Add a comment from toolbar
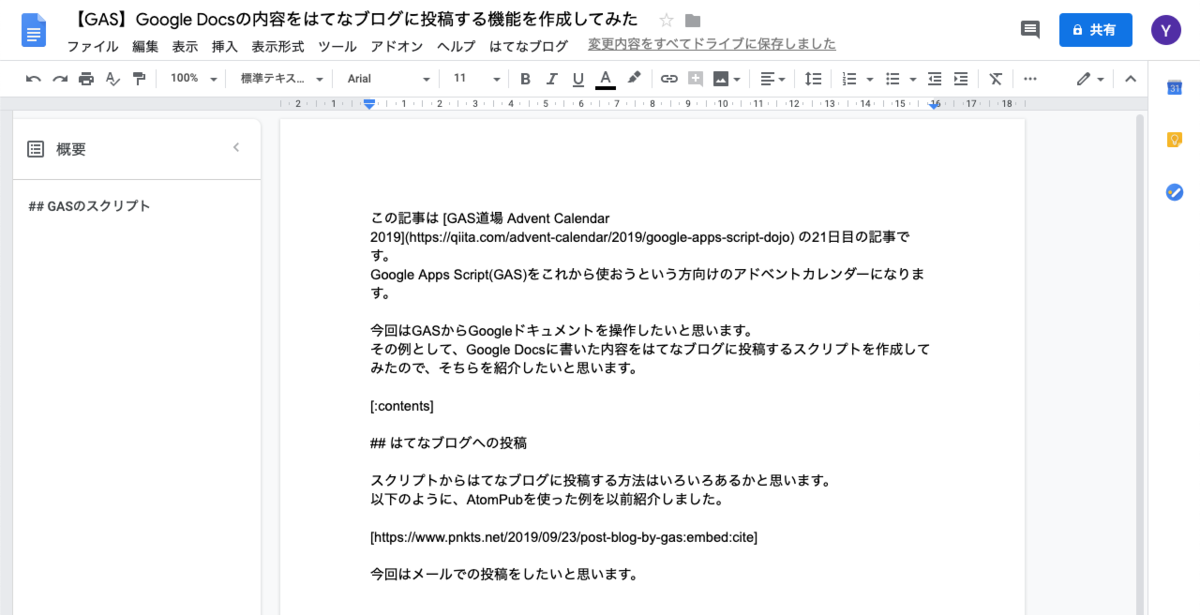Image resolution: width=1200 pixels, height=615 pixels. [695, 79]
